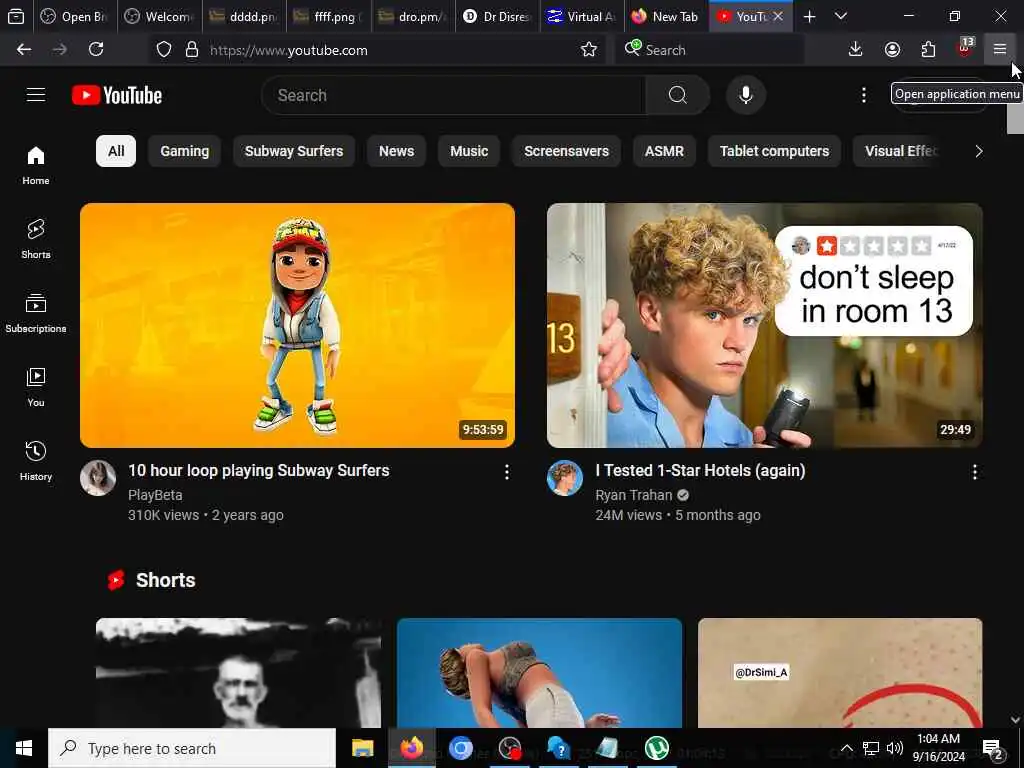Viewport: 1024px width, 768px height.
Task: Open Shorts in sidebar
Action: [x=36, y=239]
